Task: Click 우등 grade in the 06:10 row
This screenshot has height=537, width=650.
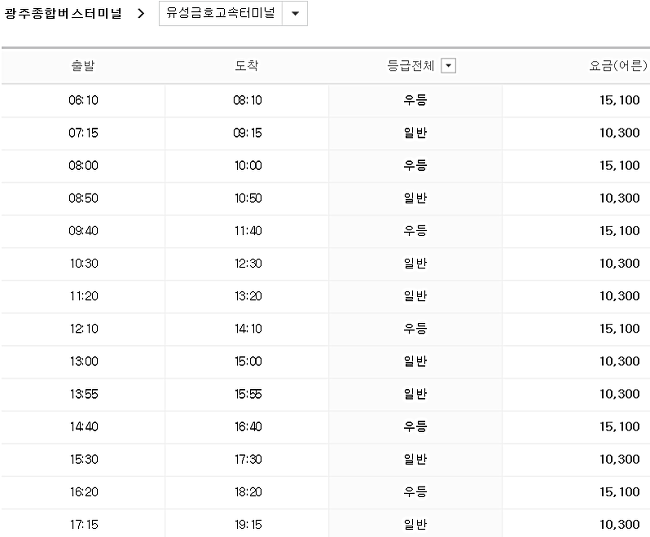Action: click(x=415, y=100)
